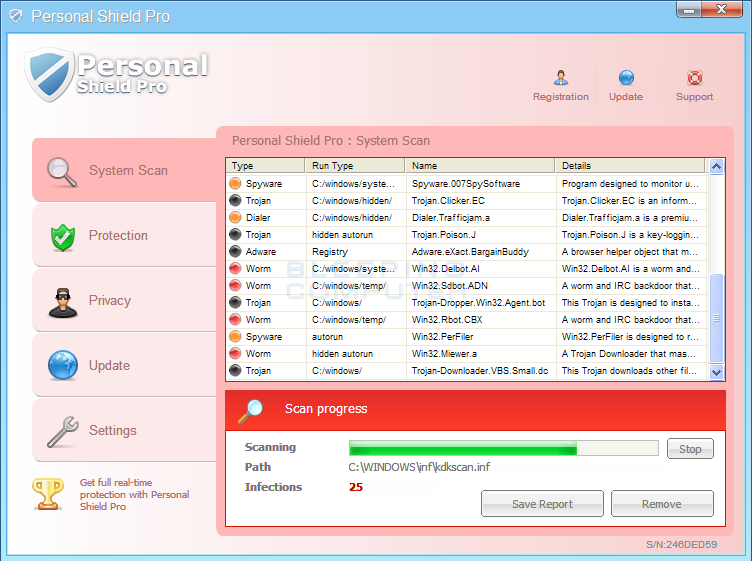752x561 pixels.
Task: Click the Update globe icon in header
Action: [x=626, y=78]
